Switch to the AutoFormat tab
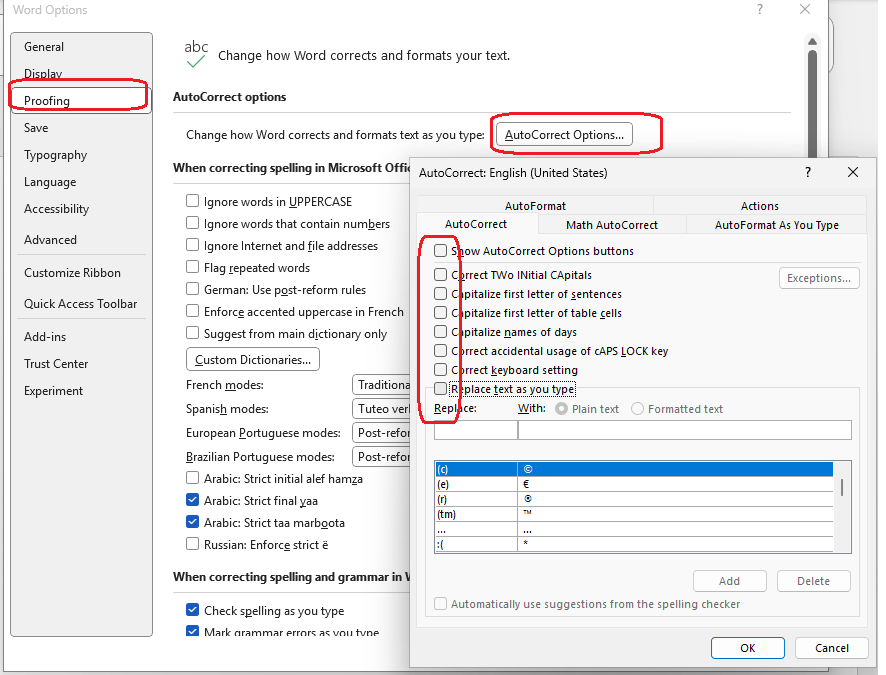Viewport: 886px width, 675px height. (535, 206)
